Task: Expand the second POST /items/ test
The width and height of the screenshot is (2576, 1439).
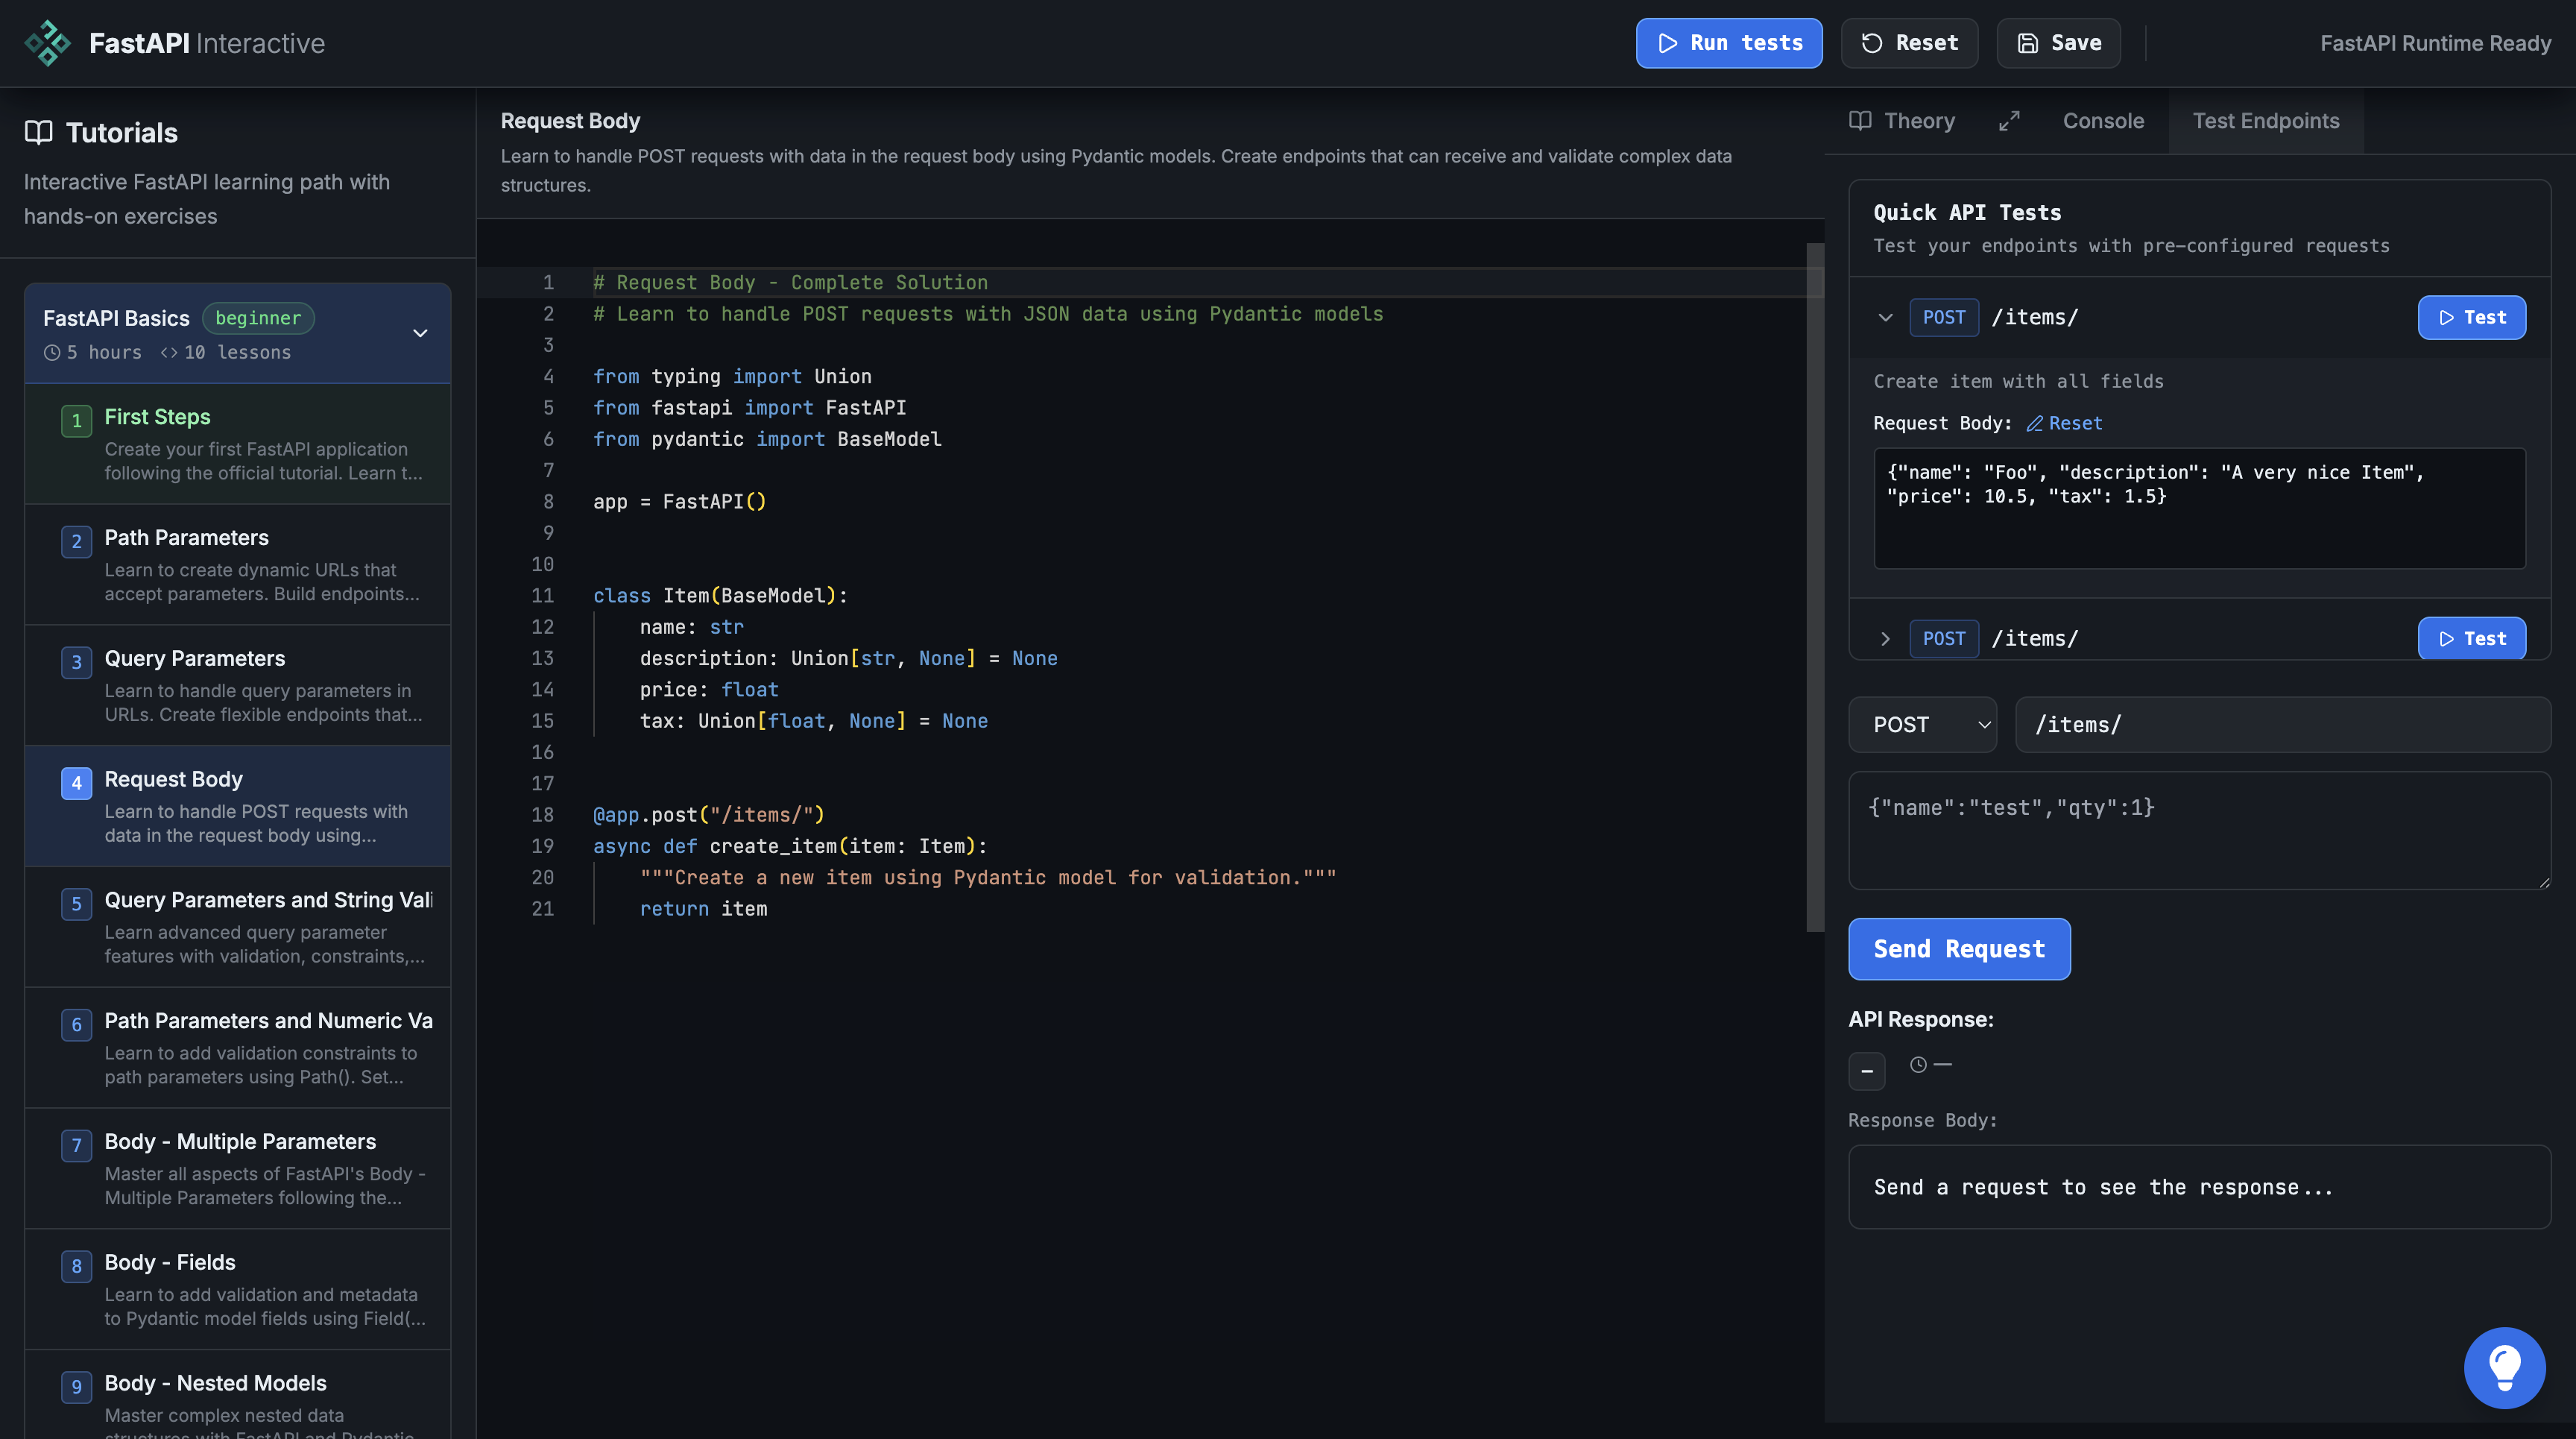Action: pyautogui.click(x=1885, y=638)
